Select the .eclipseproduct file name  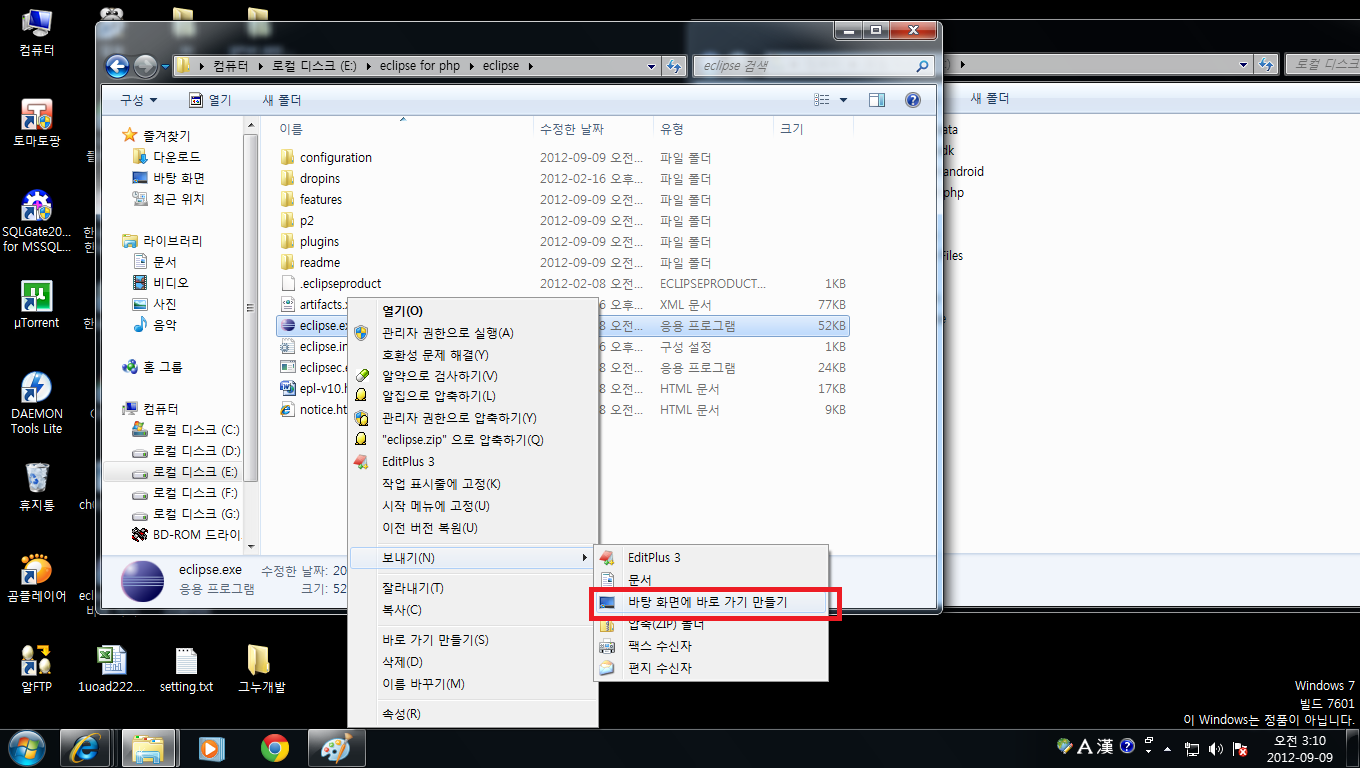340,283
